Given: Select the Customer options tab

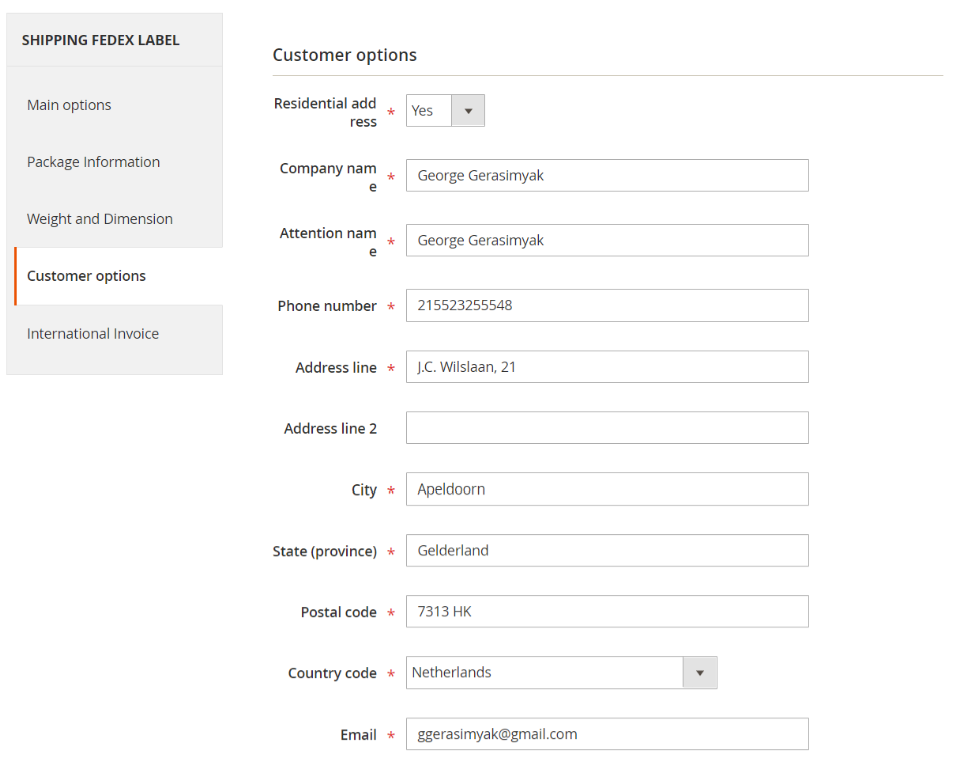Looking at the screenshot, I should (87, 276).
